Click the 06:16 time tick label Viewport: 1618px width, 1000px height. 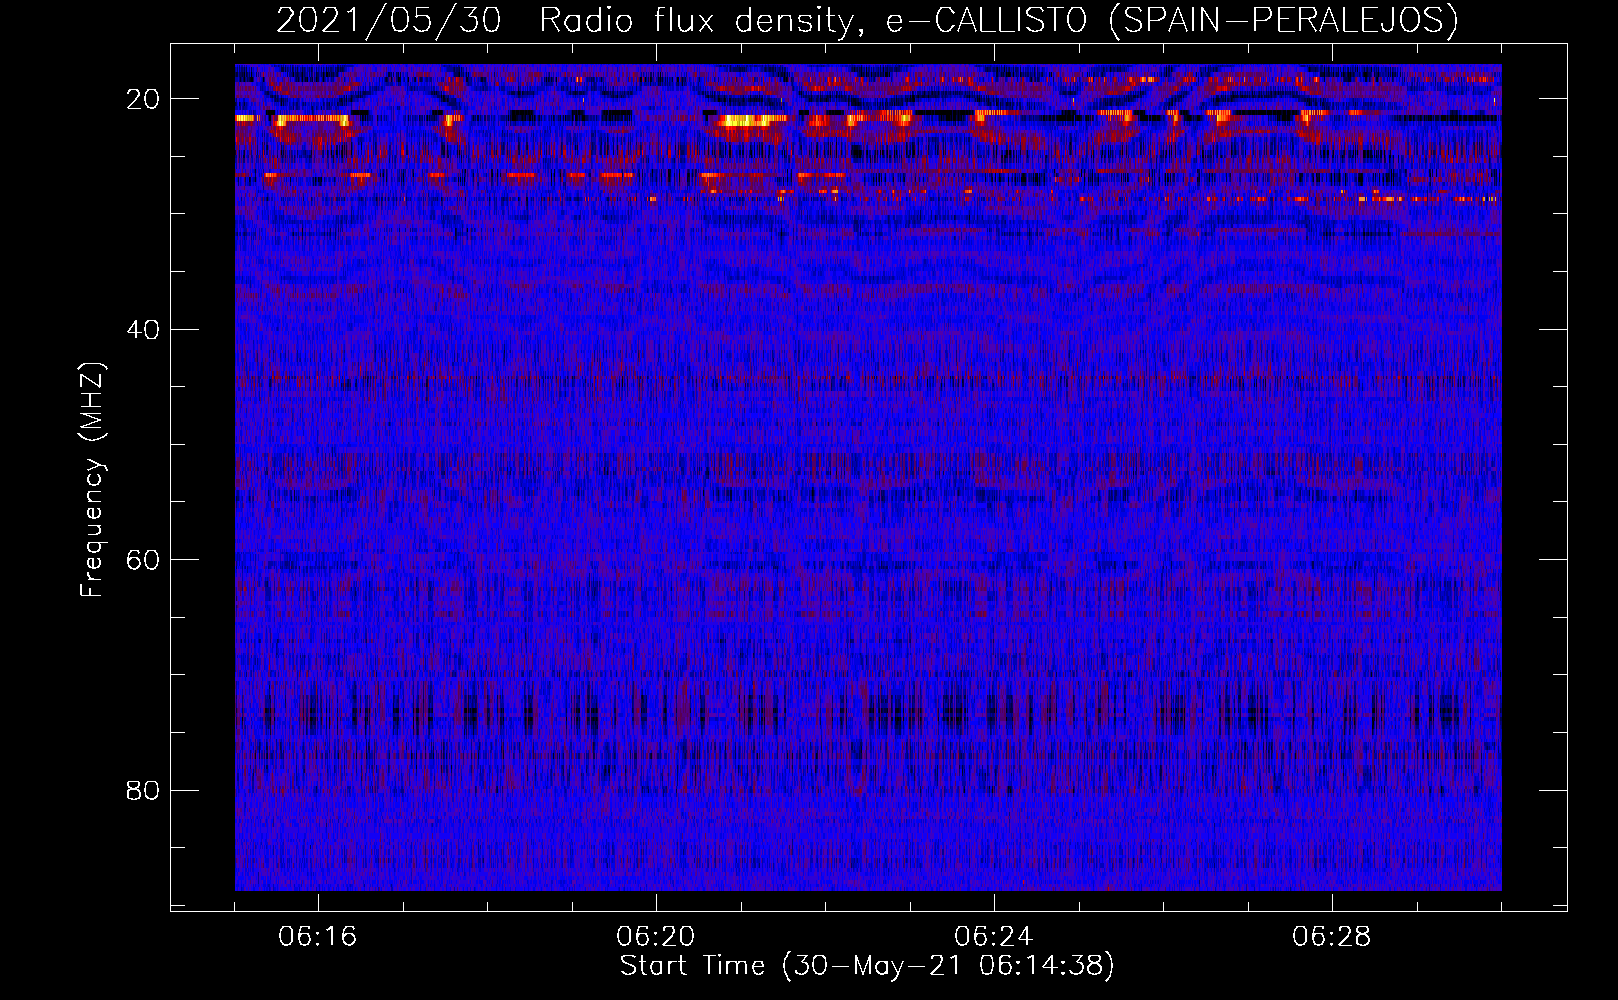coord(318,937)
